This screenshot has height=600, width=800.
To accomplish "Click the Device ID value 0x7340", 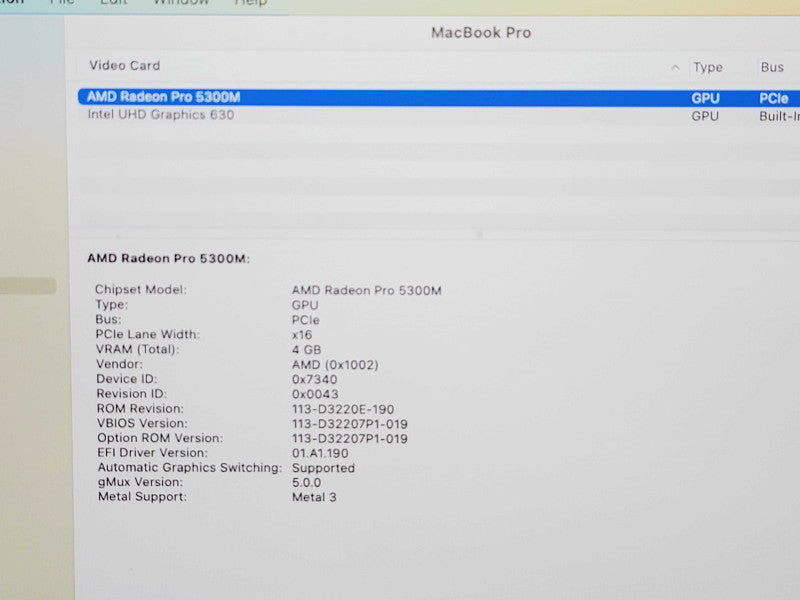I will coord(314,380).
